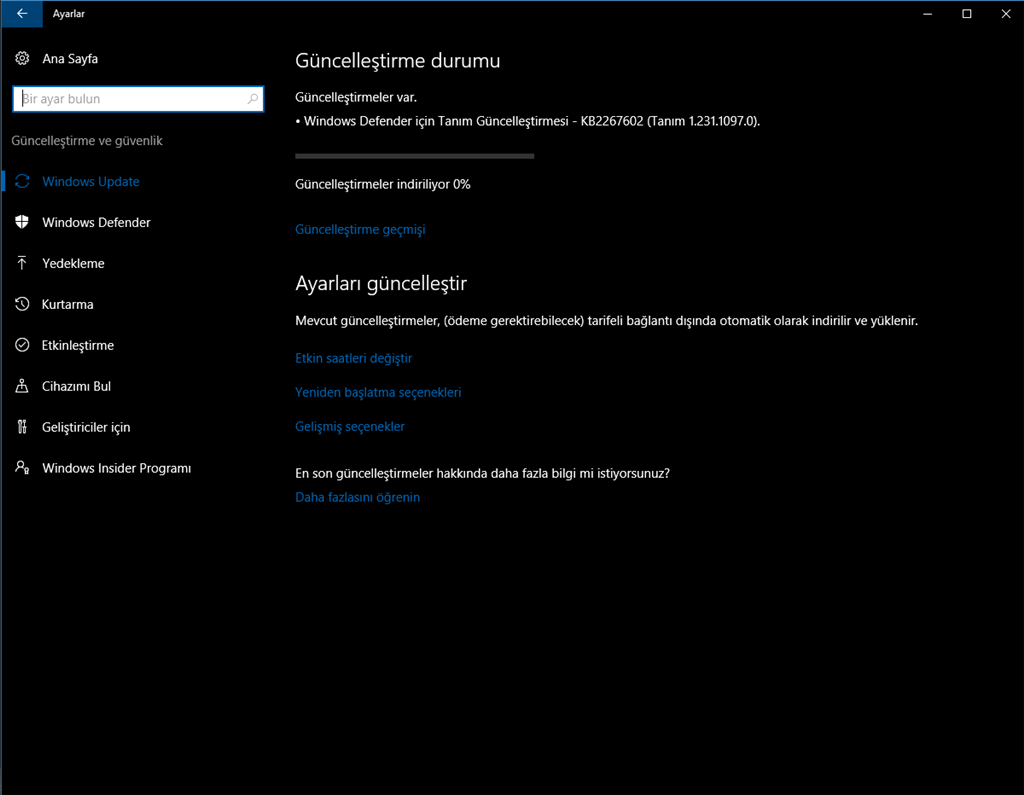Click the Güncelleştirmeler var. text
1024x795 pixels.
coord(356,97)
